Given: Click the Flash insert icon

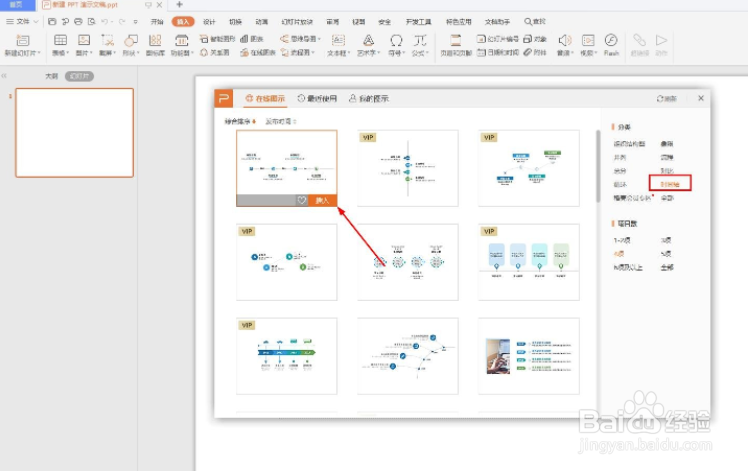Looking at the screenshot, I should click(611, 40).
